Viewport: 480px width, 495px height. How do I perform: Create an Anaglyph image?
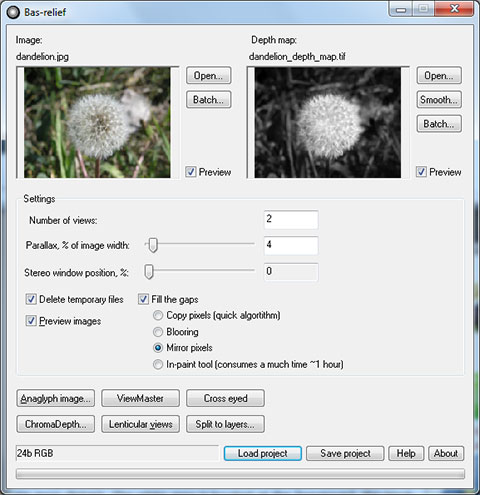click(55, 398)
